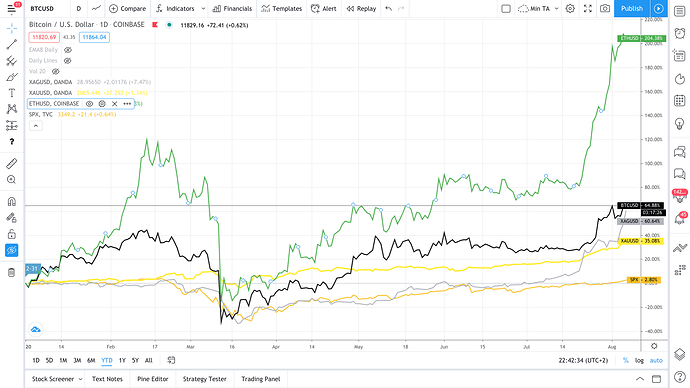Open the question mark help tool

[x=12, y=142]
